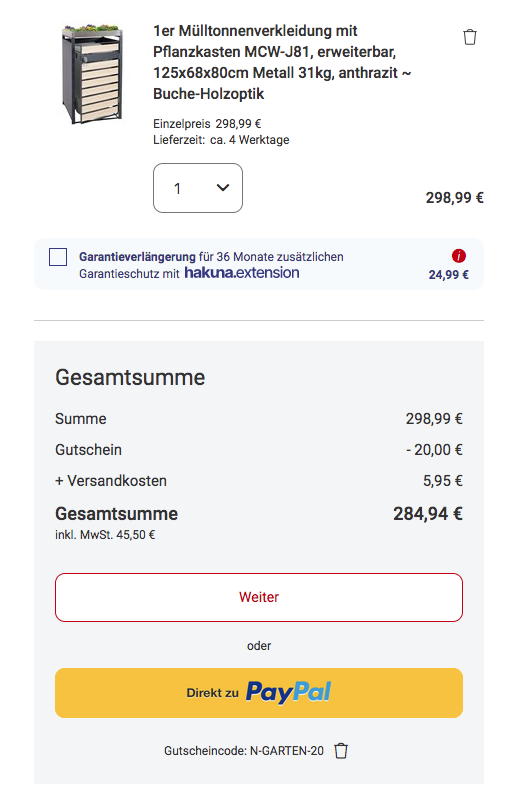Image resolution: width=513 pixels, height=808 pixels.
Task: Click the quantity dropdown chevron arrow
Action: pyautogui.click(x=223, y=188)
